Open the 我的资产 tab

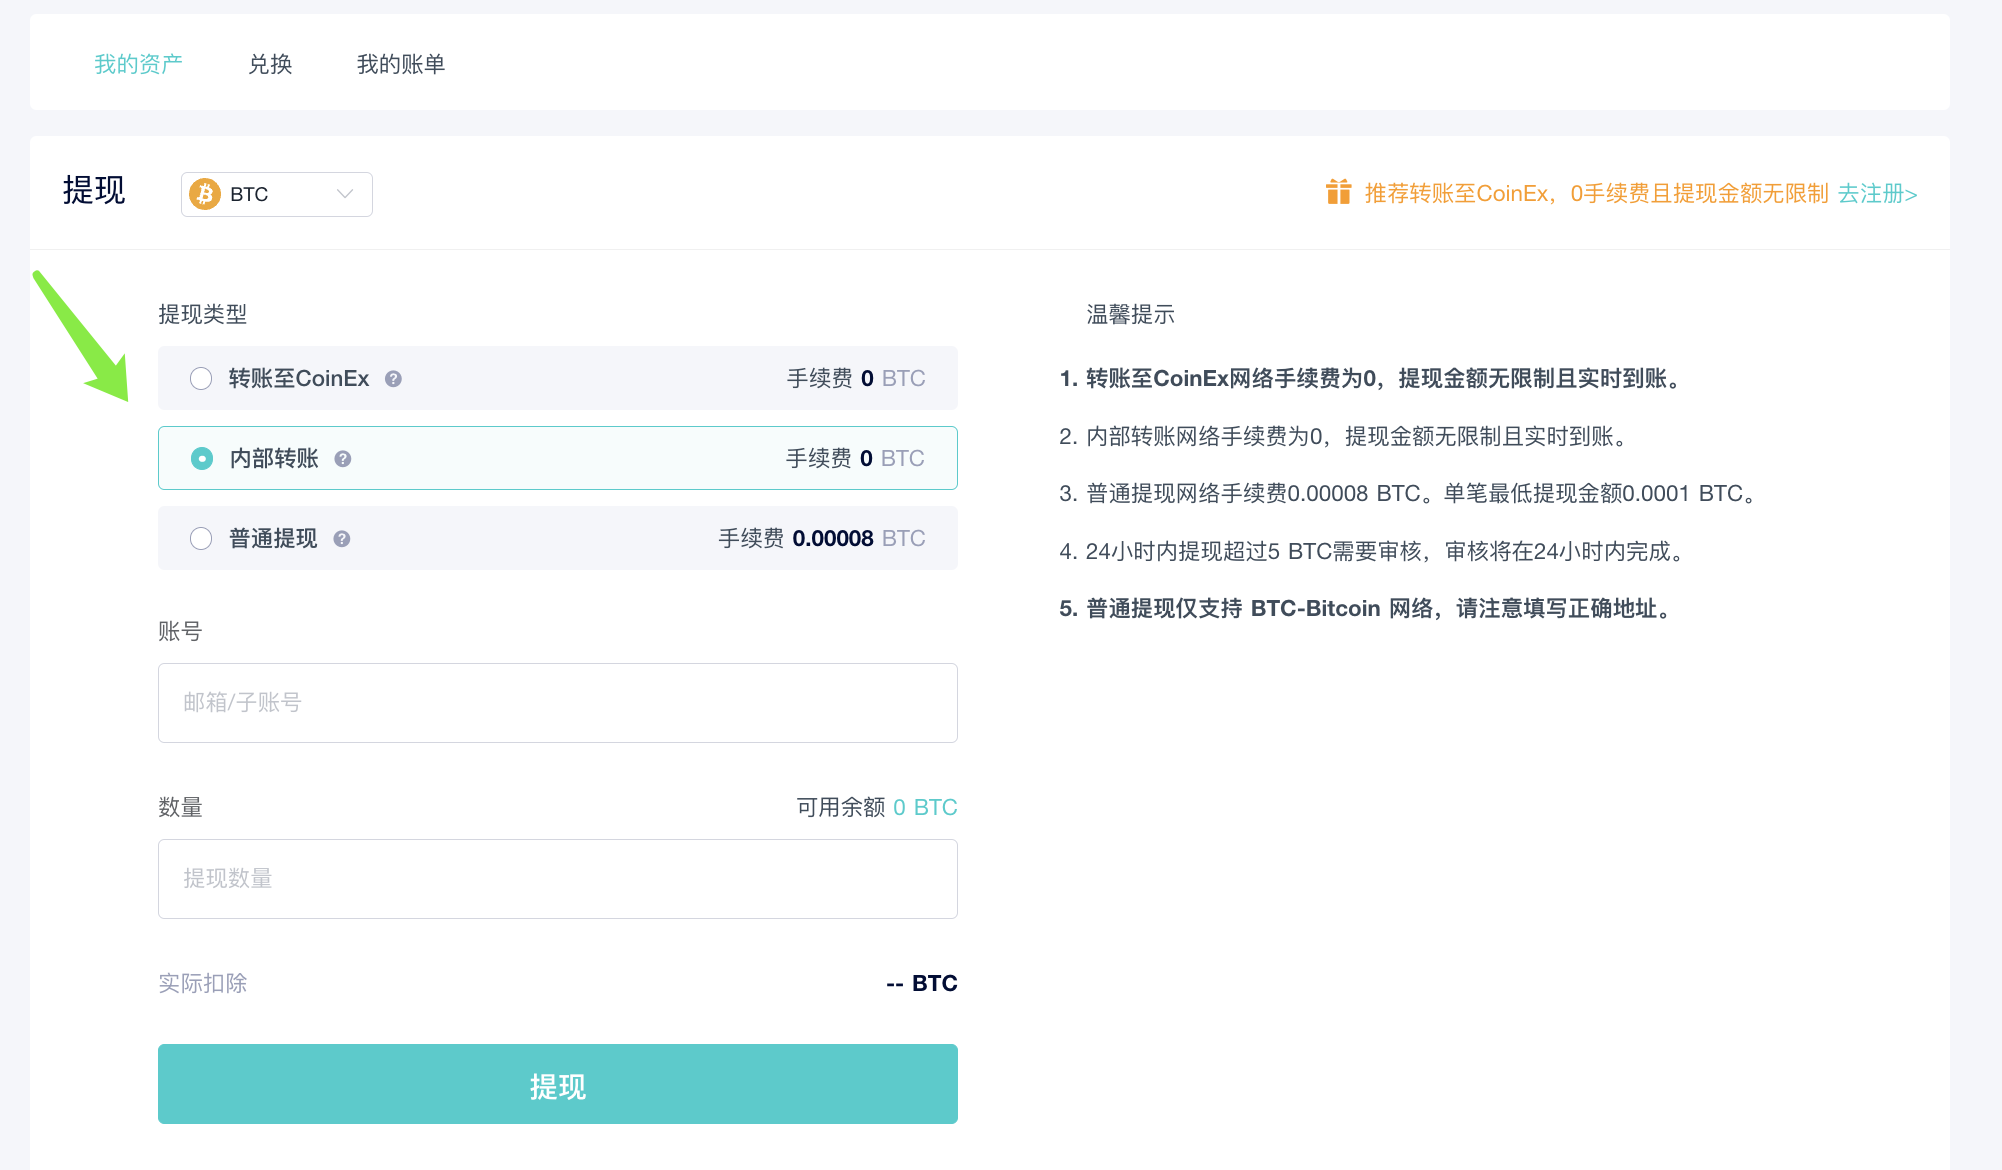(x=138, y=64)
